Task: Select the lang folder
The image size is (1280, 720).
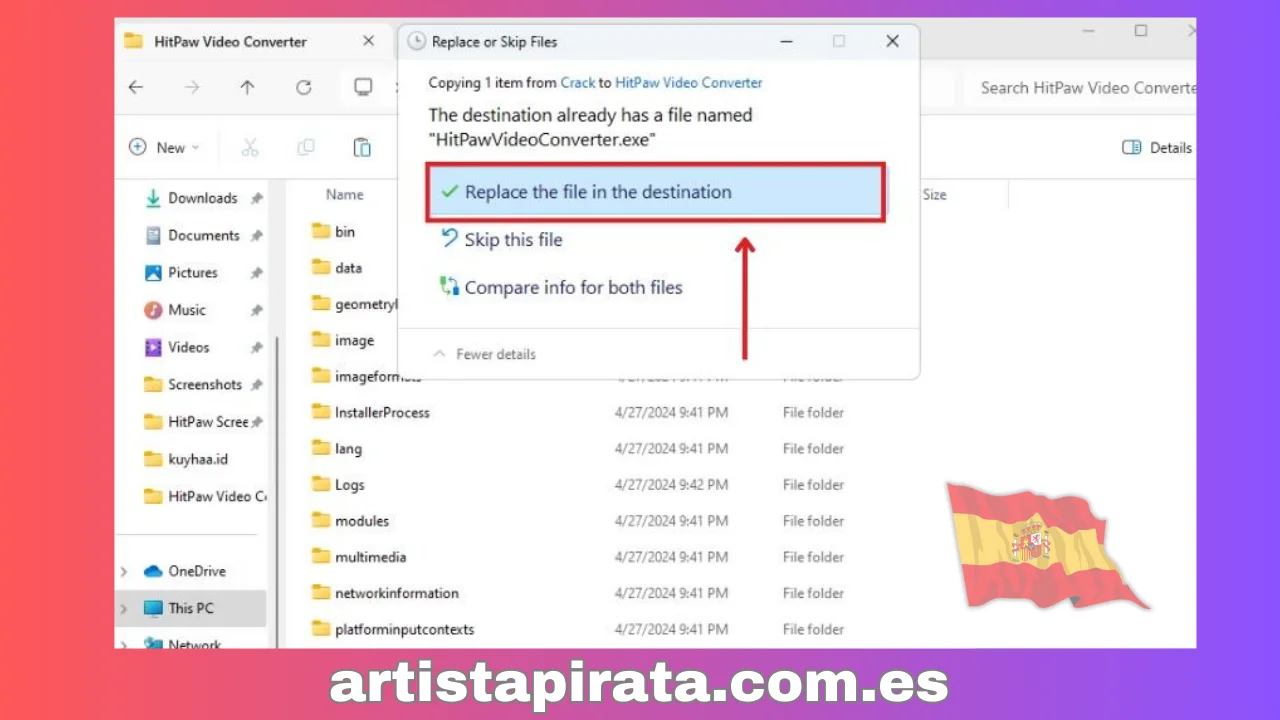Action: [348, 449]
